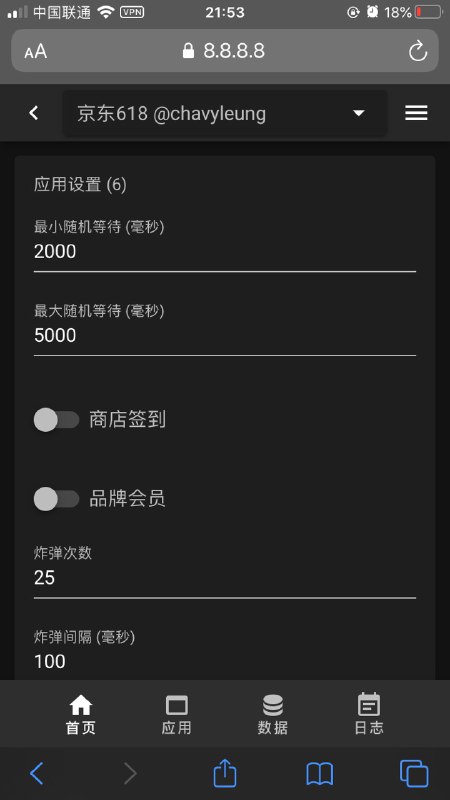Tap the AA text size button
Screen dimensions: 450x800
[36, 51]
